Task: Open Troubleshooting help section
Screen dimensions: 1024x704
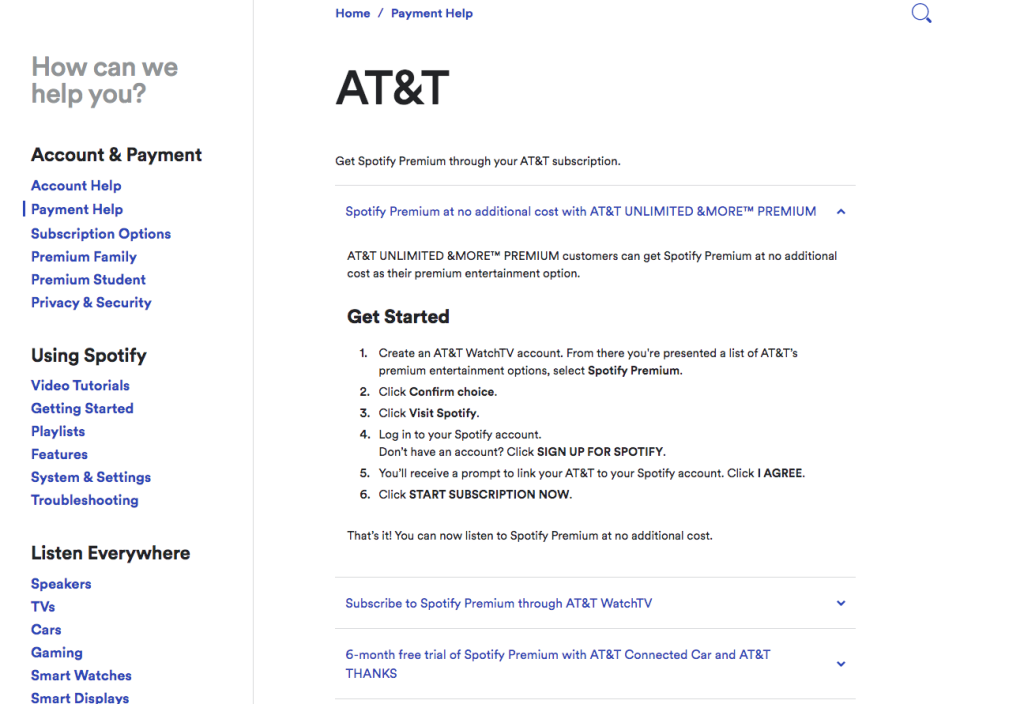Action: [x=84, y=500]
